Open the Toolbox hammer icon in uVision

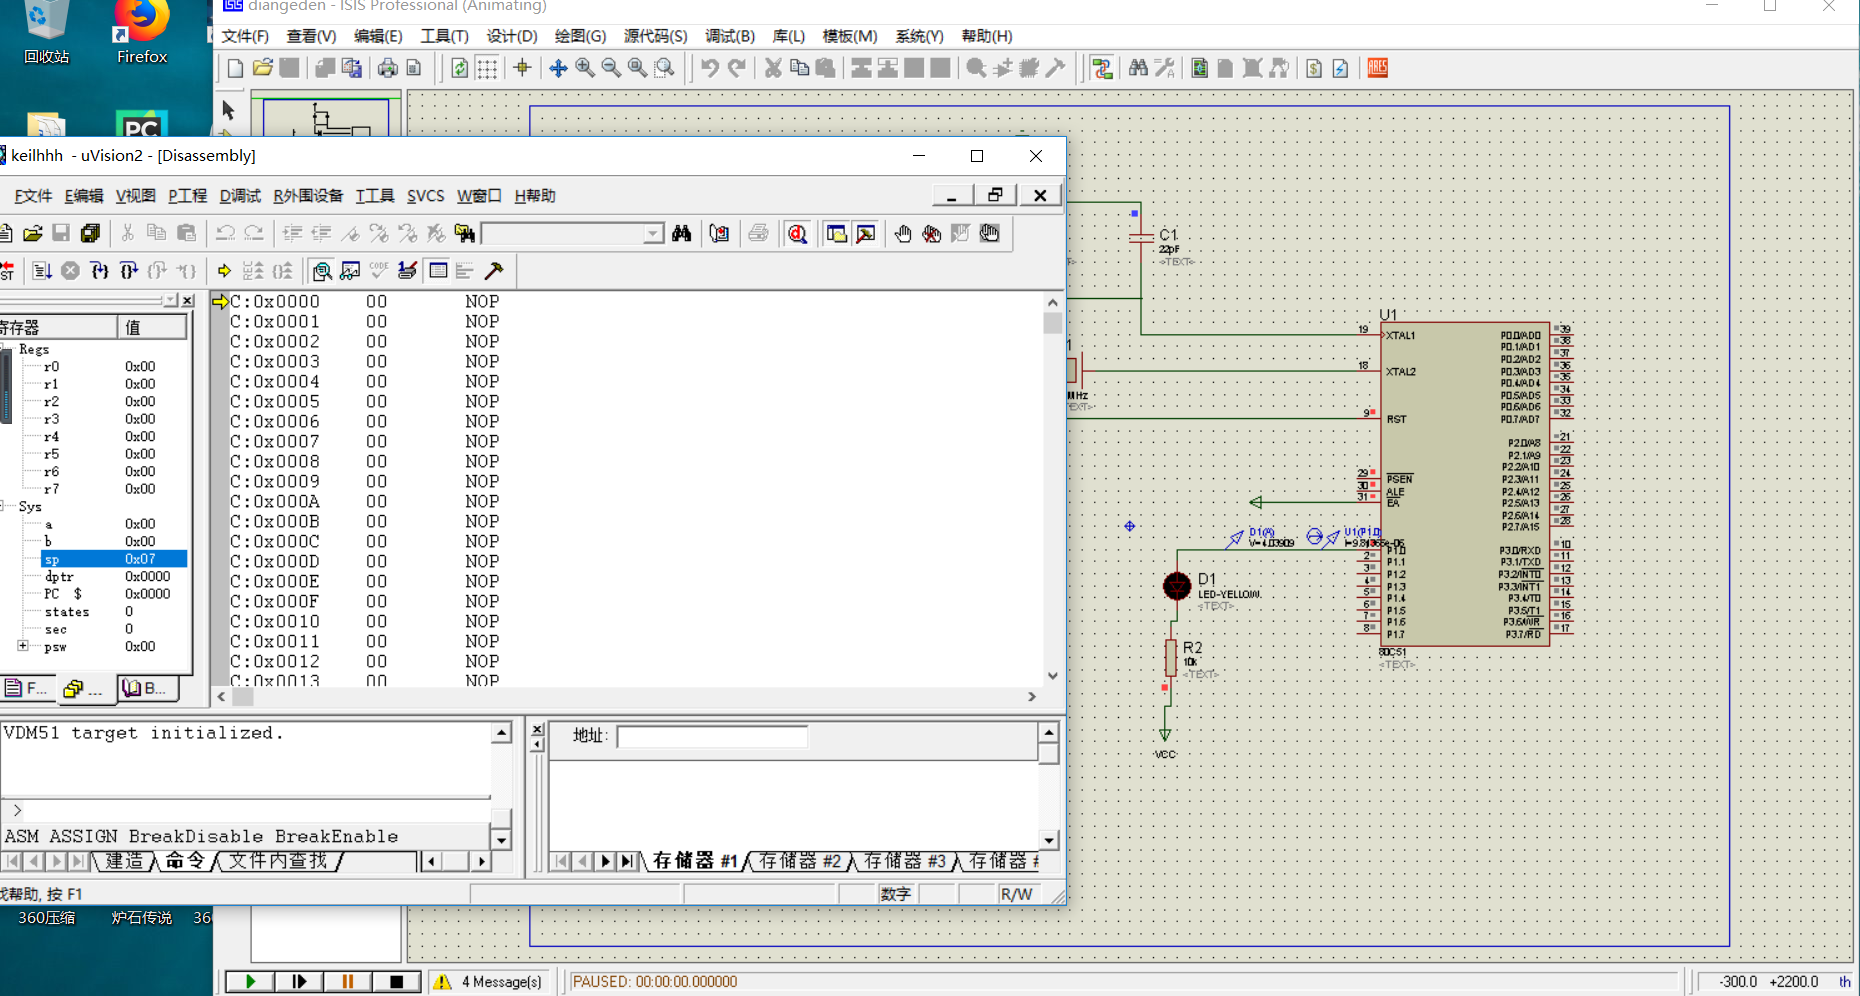point(494,270)
